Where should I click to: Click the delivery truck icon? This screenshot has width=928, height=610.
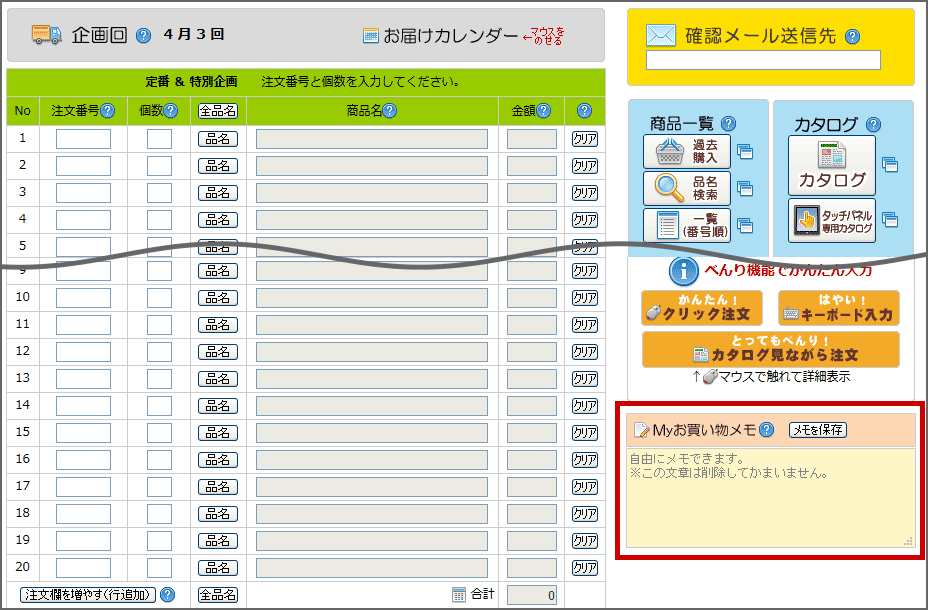click(x=47, y=35)
